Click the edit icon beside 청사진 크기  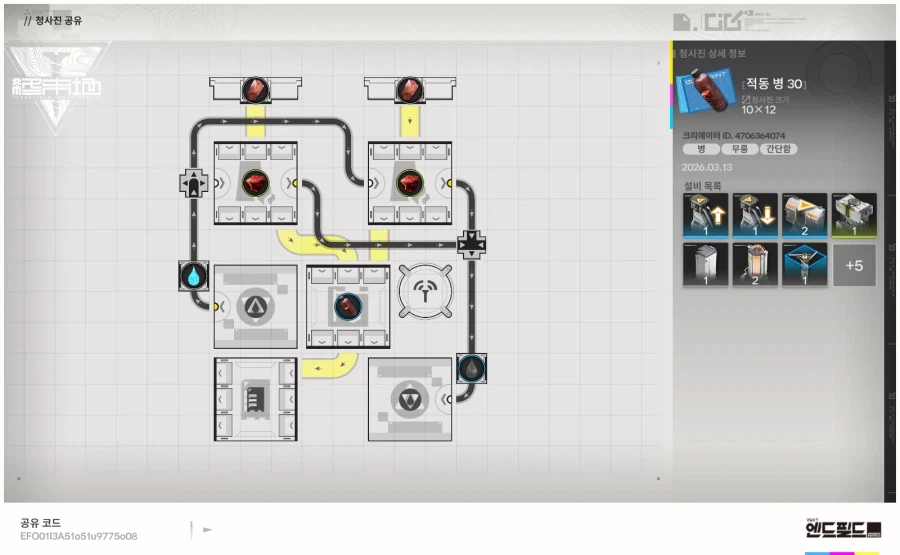point(746,99)
